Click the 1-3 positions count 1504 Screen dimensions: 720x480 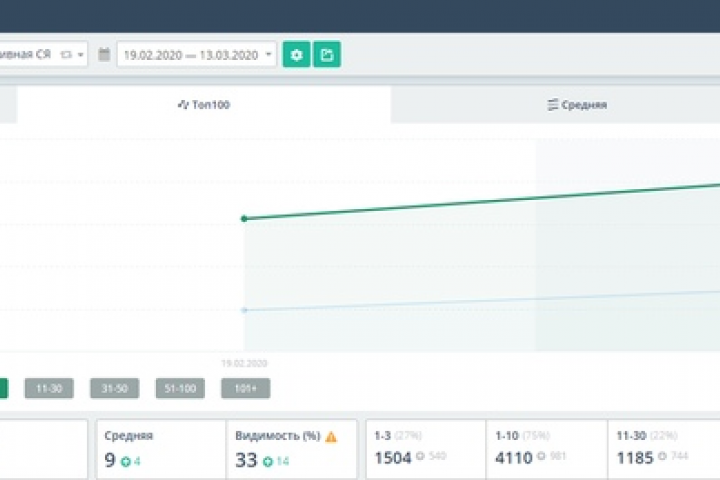[393, 458]
